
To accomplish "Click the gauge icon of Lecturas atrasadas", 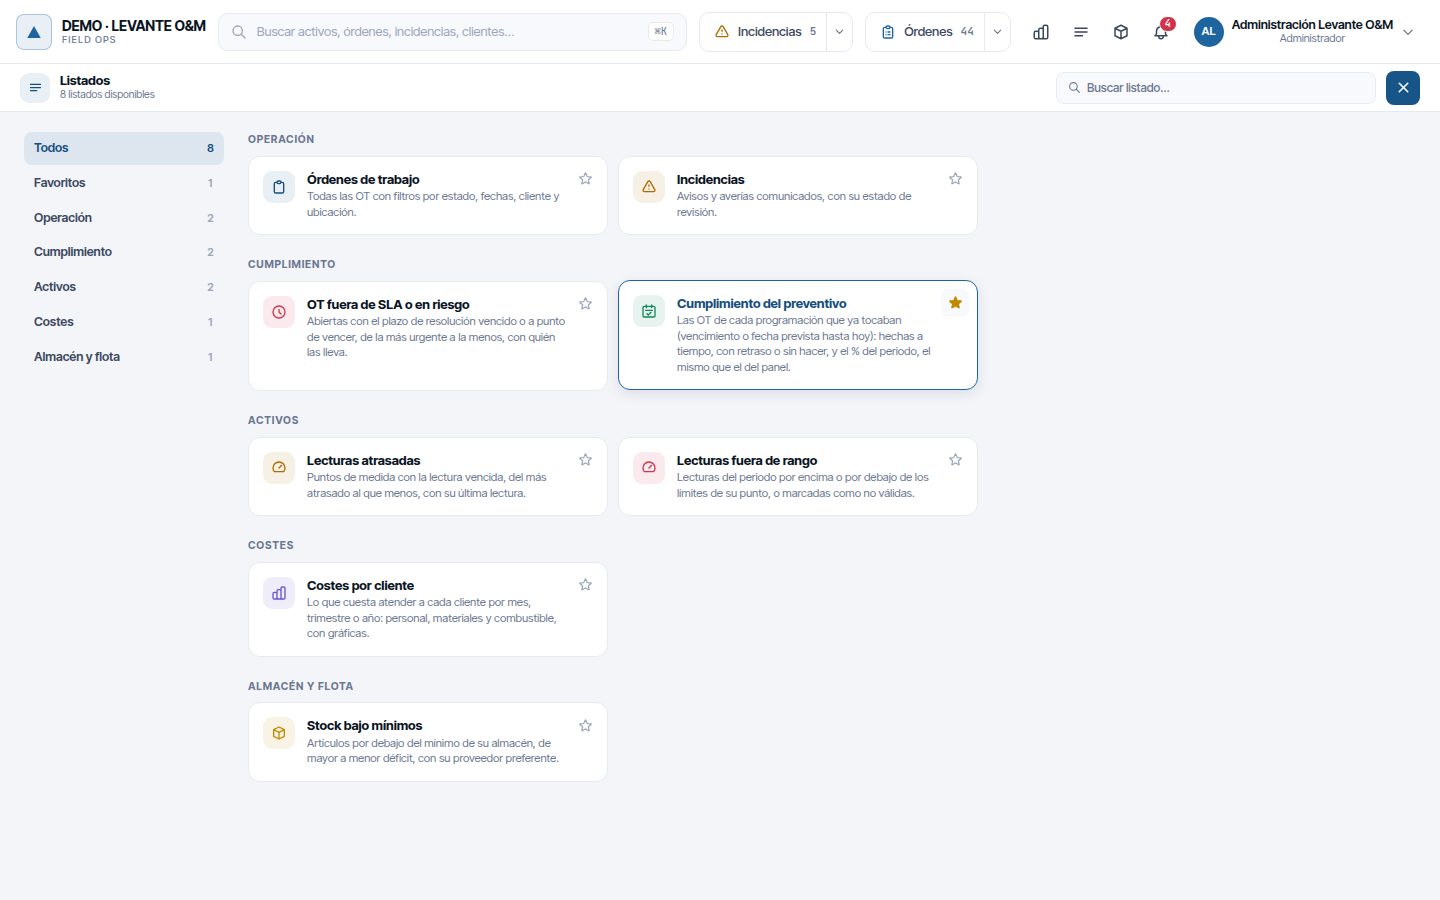I will point(279,468).
